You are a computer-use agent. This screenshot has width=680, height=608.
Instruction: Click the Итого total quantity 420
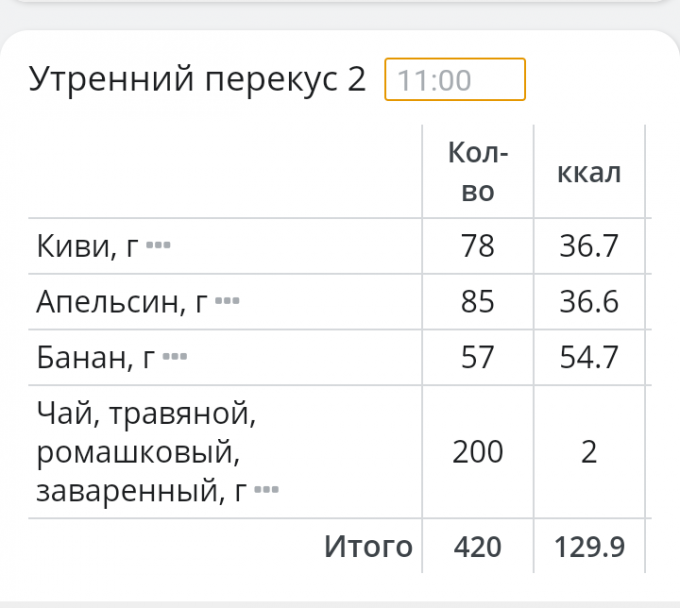[x=478, y=547]
